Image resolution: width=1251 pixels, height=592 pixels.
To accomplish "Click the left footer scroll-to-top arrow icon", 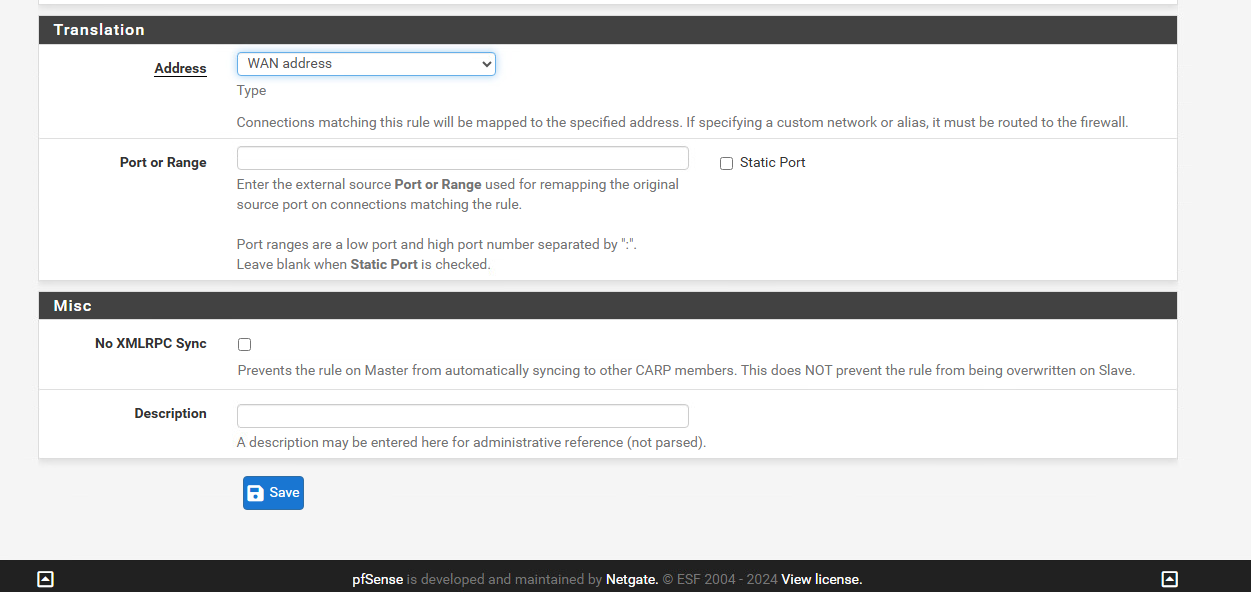I will click(45, 579).
